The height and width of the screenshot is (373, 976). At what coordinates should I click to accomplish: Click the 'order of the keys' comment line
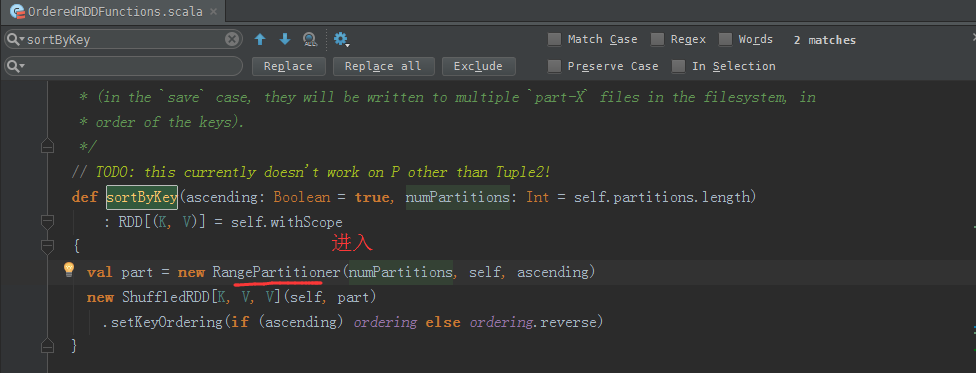(162, 123)
